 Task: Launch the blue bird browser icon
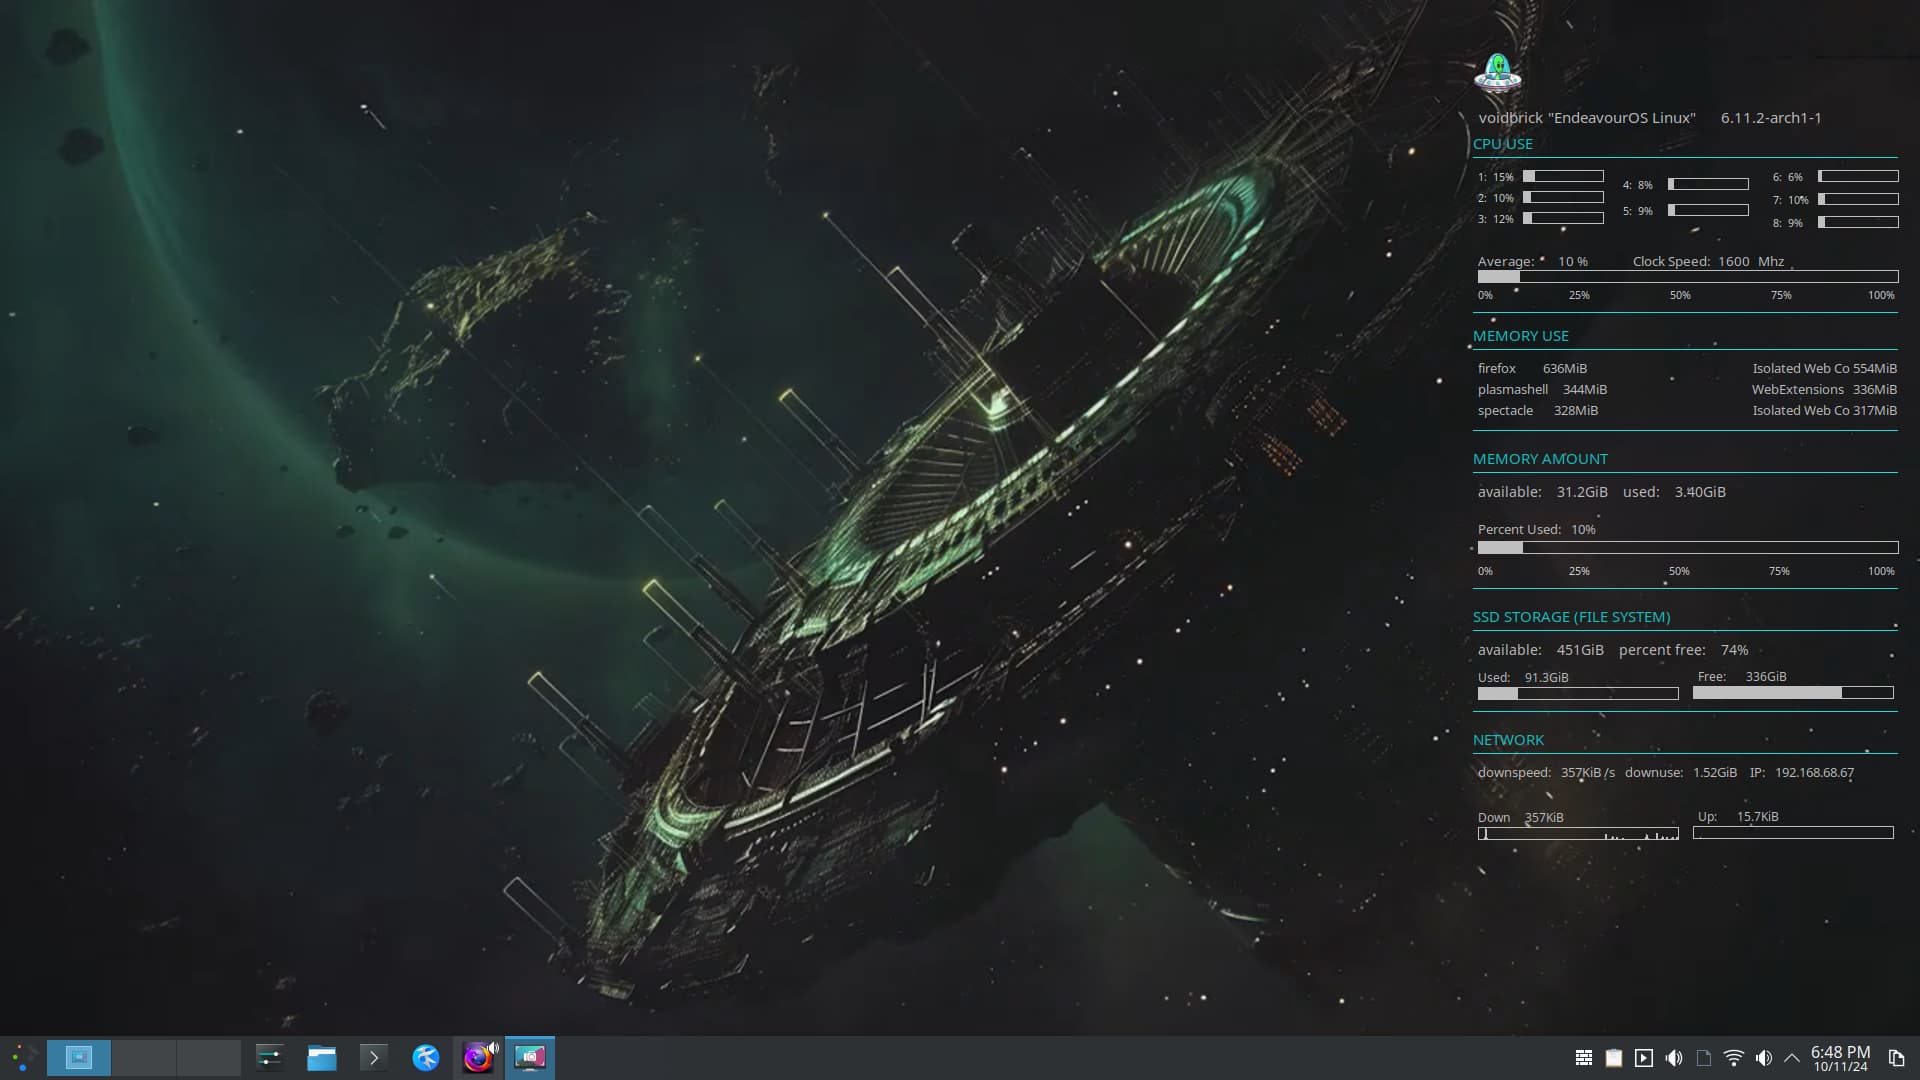pyautogui.click(x=426, y=1057)
